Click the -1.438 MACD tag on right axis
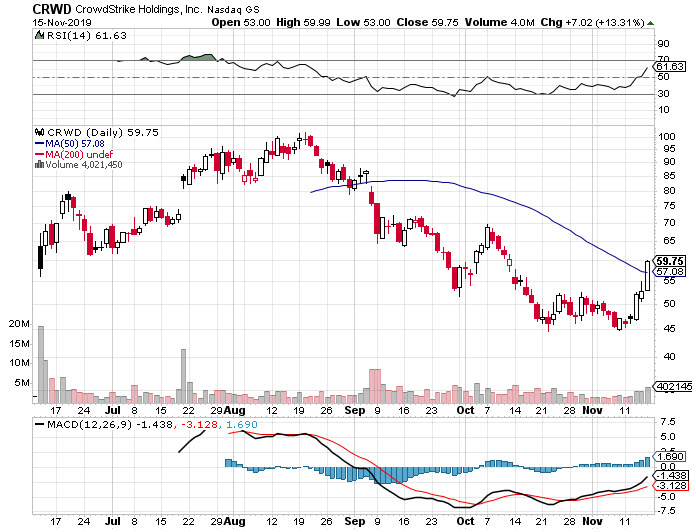Viewport: 696px width, 532px height. 672,476
